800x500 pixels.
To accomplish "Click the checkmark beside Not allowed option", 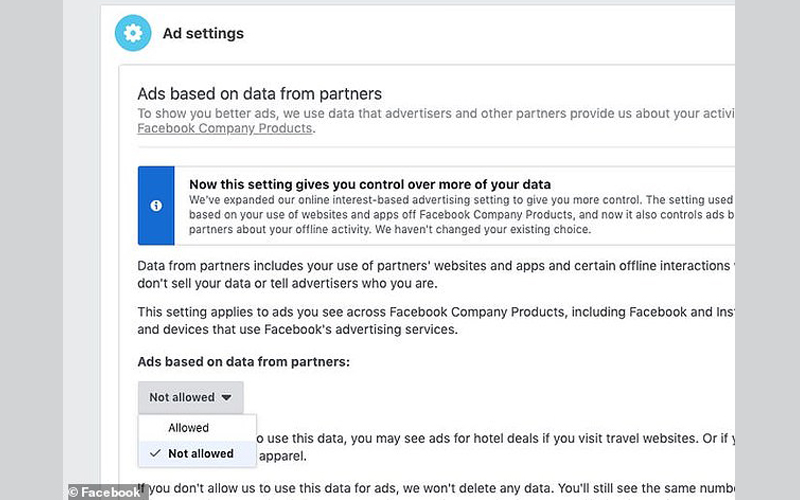I will (154, 453).
